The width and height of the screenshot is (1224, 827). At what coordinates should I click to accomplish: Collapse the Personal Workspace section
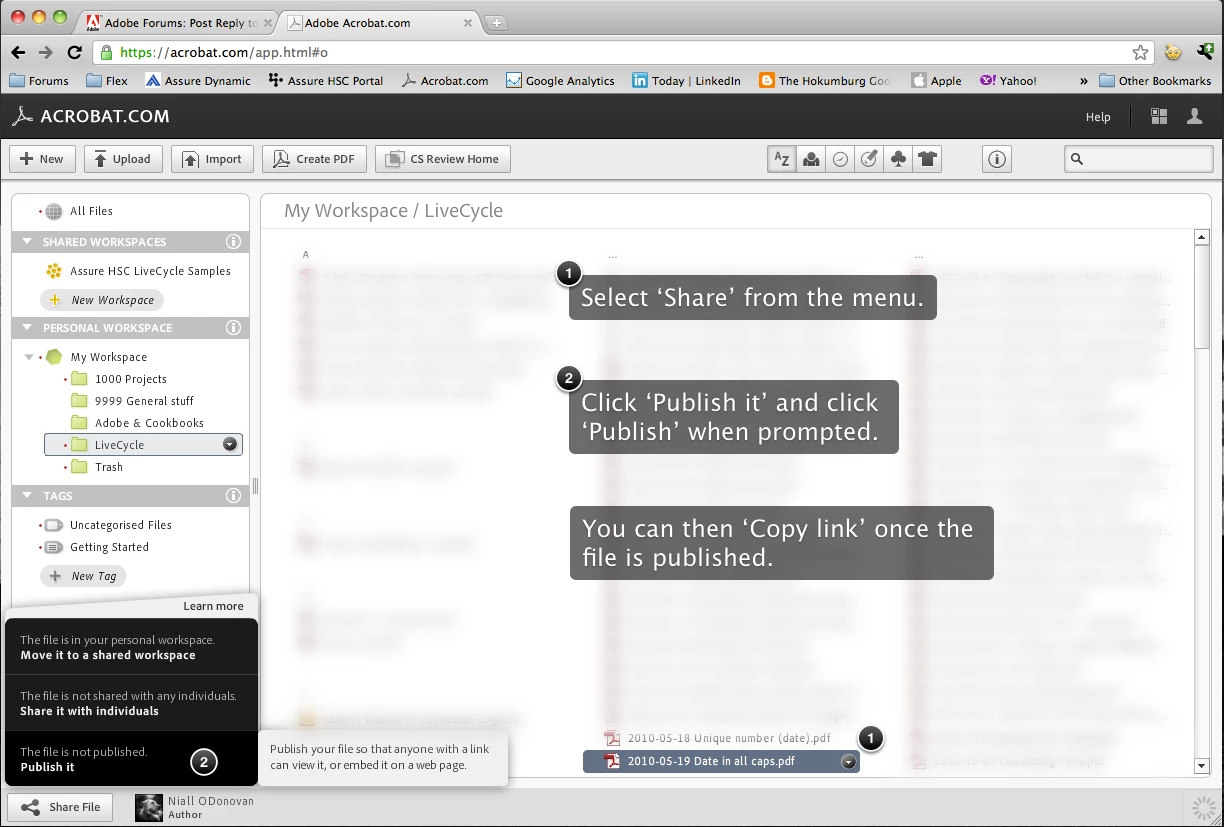pos(25,328)
